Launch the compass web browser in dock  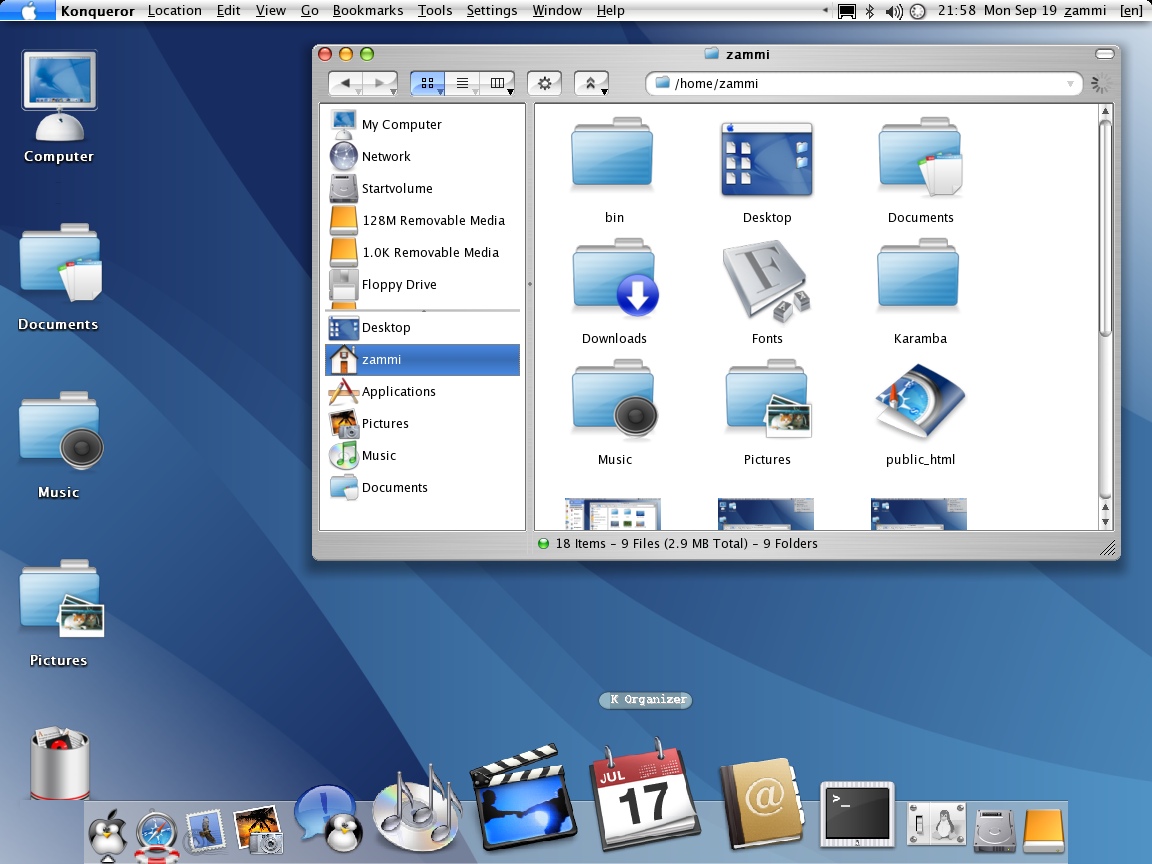click(x=156, y=835)
